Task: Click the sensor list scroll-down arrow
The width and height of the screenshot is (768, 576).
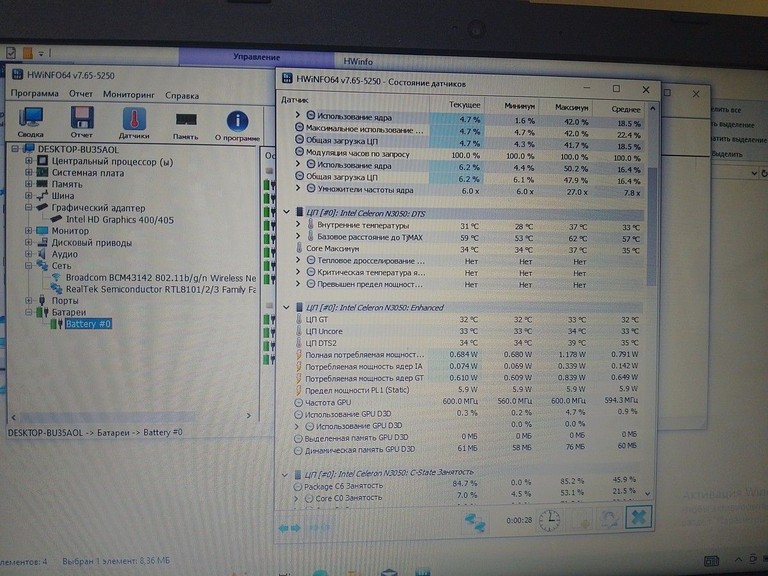Action: pos(648,494)
